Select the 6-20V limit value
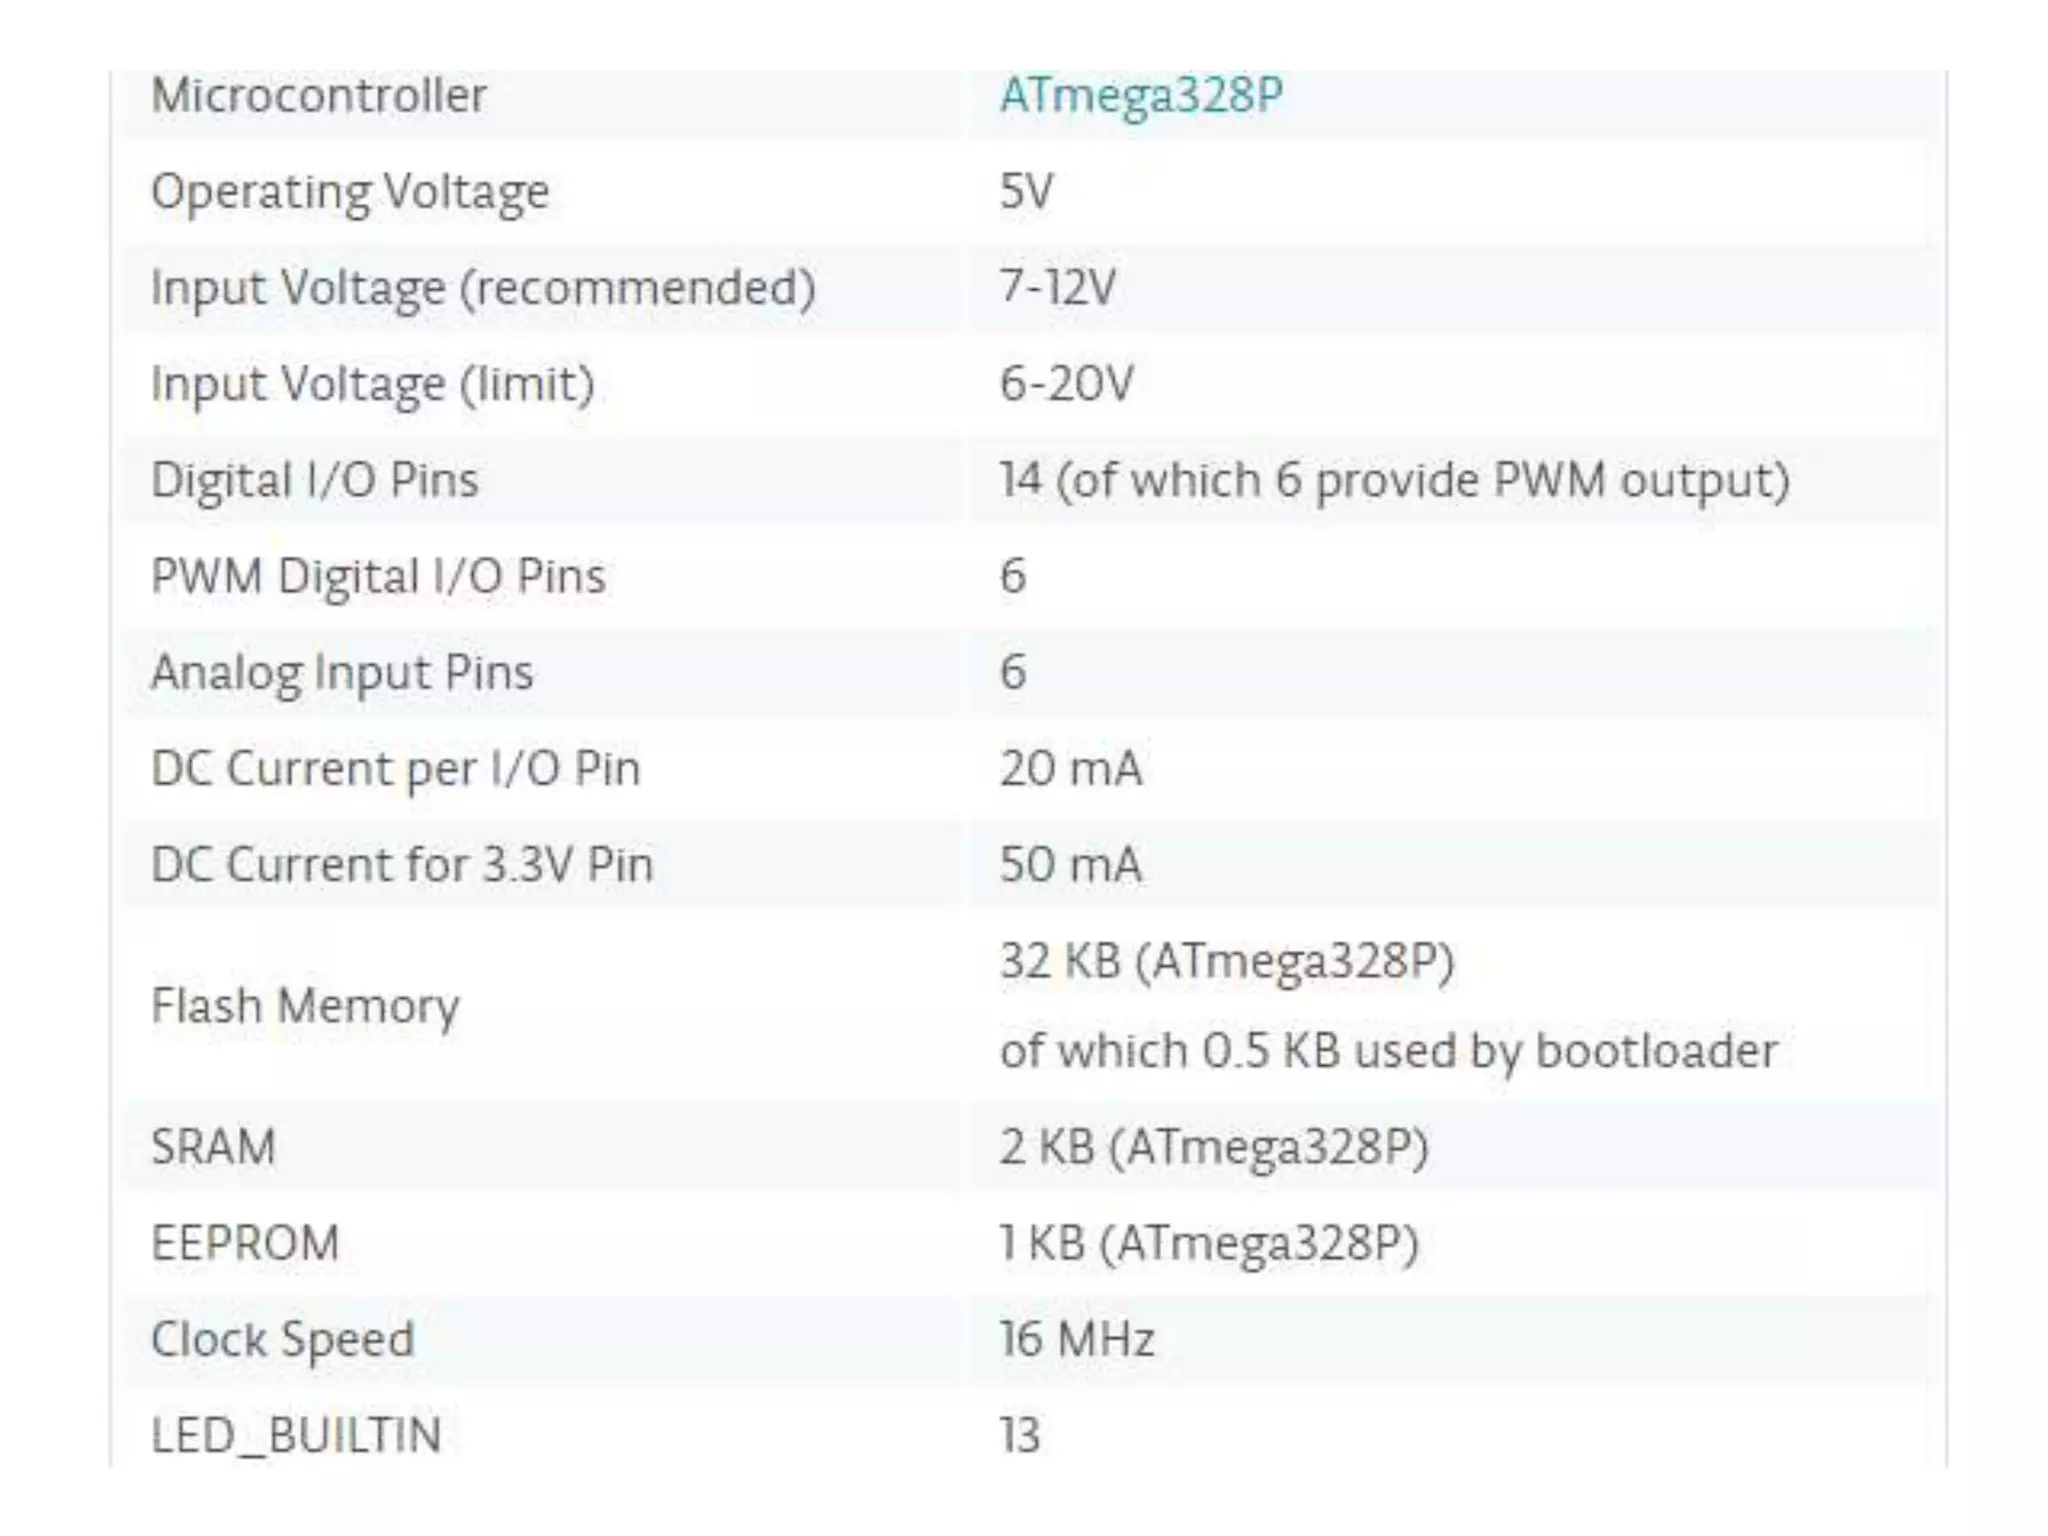The width and height of the screenshot is (2048, 1536). (x=1066, y=384)
